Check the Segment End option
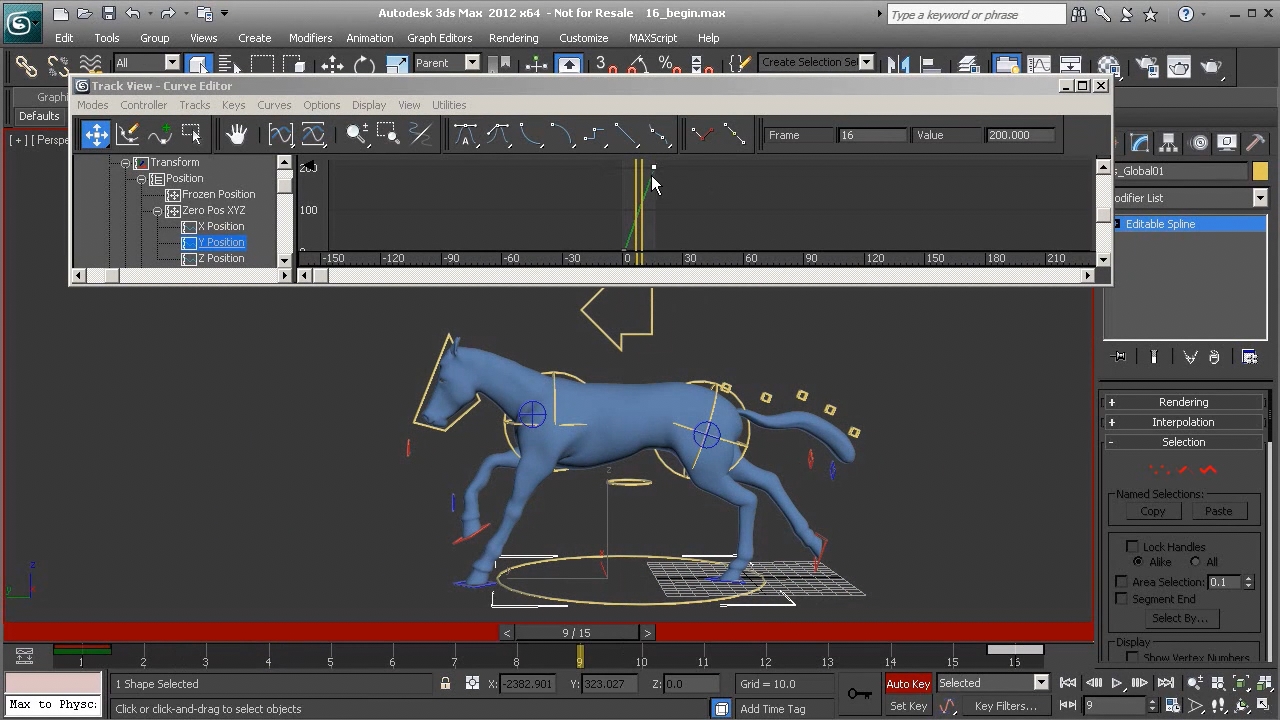The height and width of the screenshot is (720, 1280). coord(1122,599)
